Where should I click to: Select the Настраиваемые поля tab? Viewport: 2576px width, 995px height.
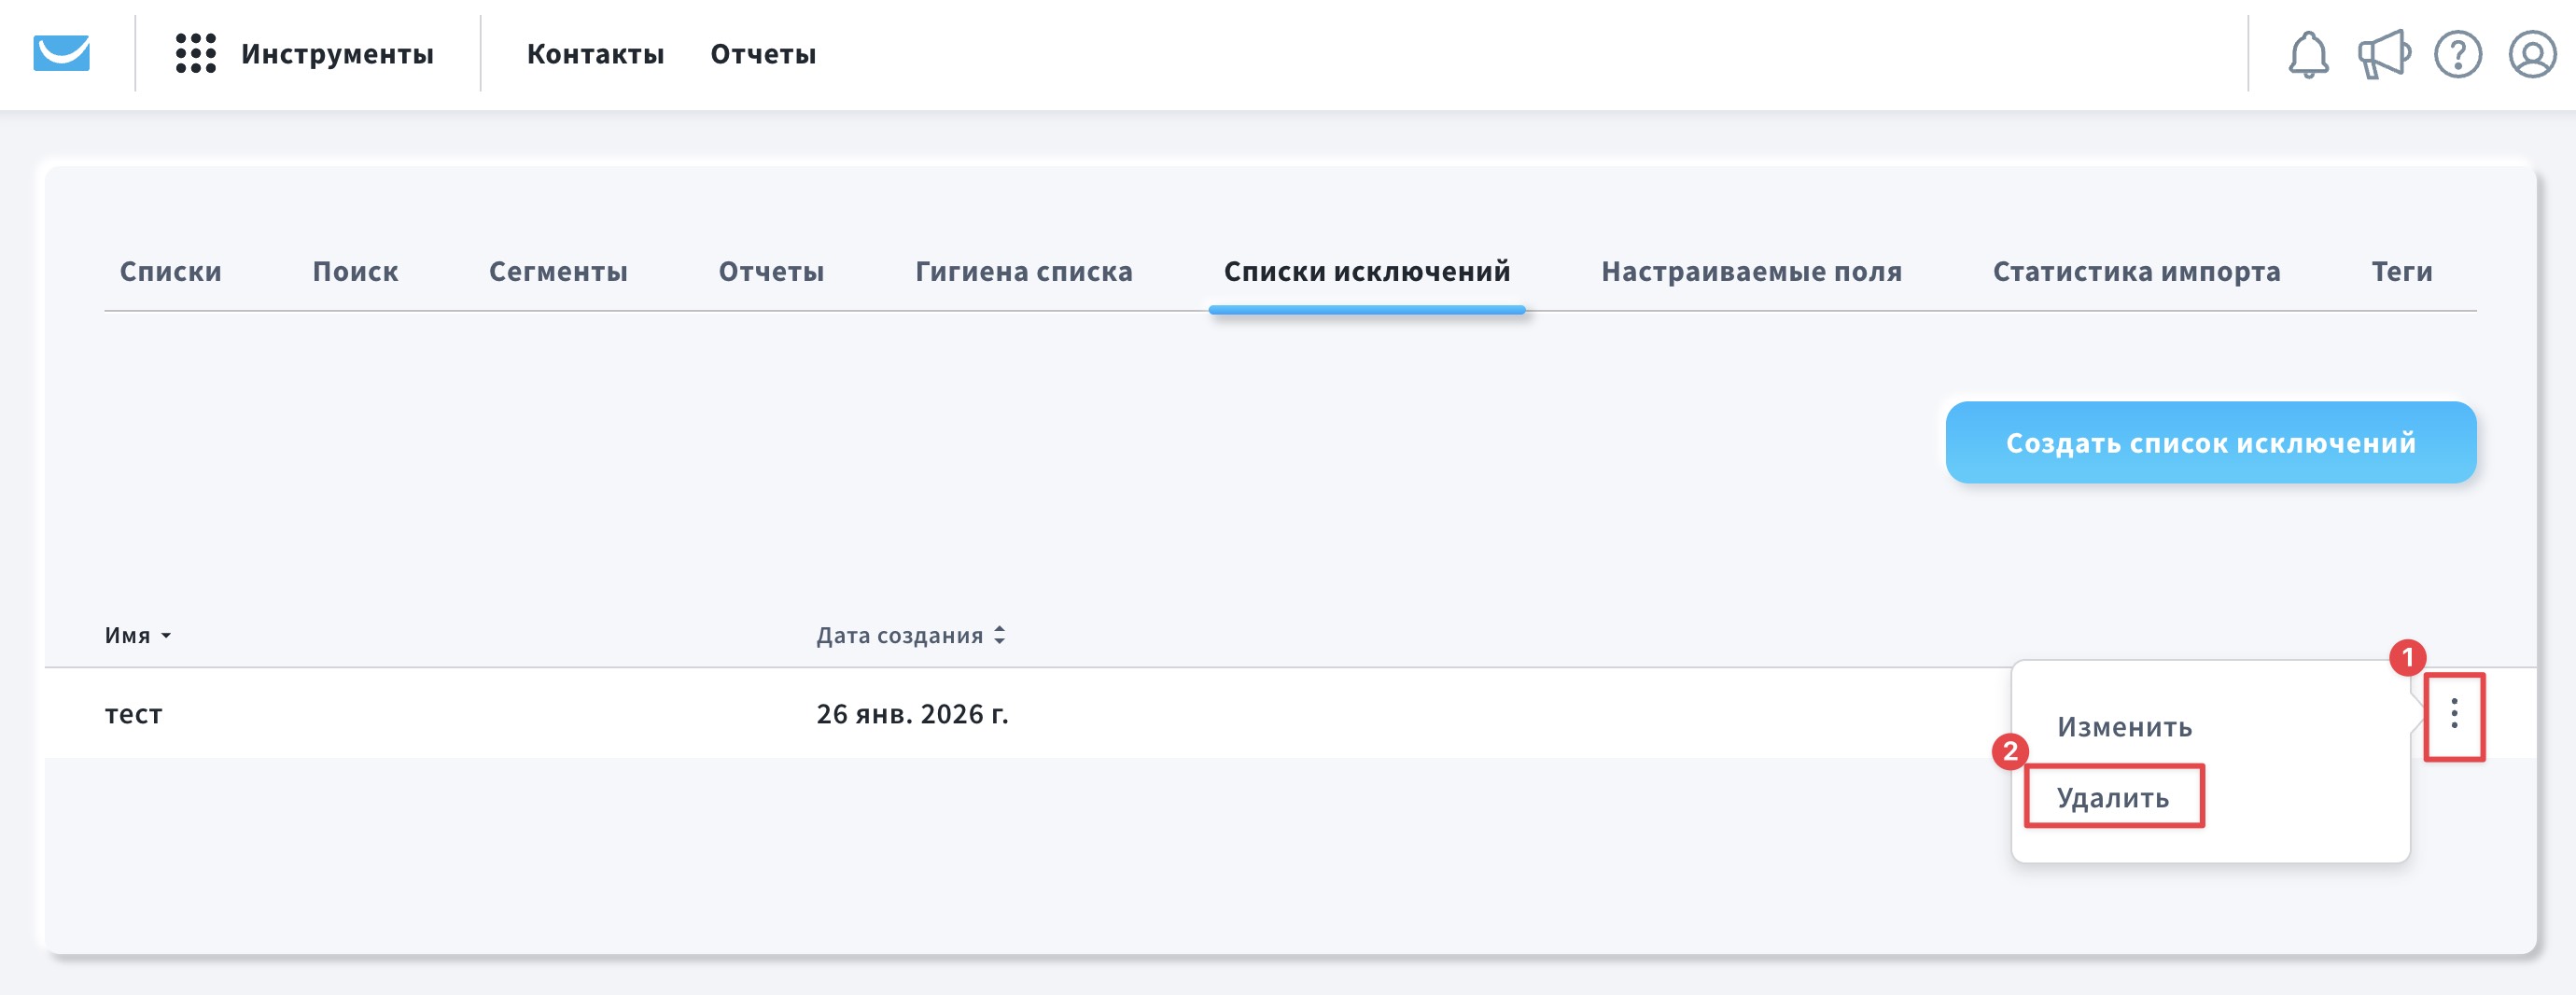(x=1750, y=271)
